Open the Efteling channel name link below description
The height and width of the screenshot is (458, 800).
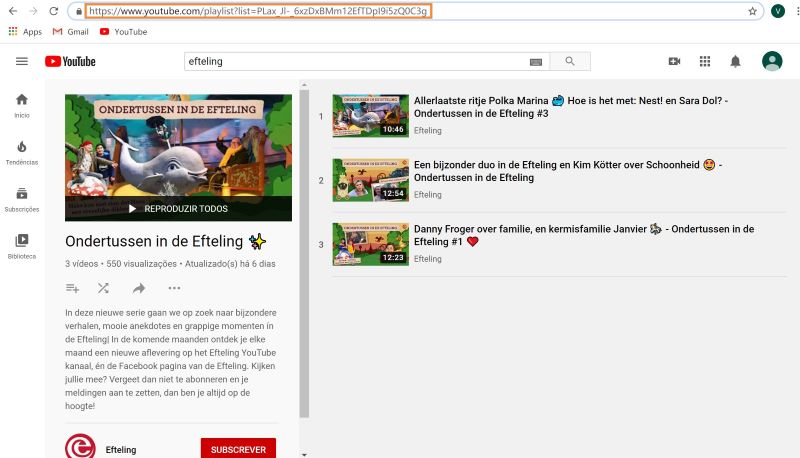click(121, 450)
